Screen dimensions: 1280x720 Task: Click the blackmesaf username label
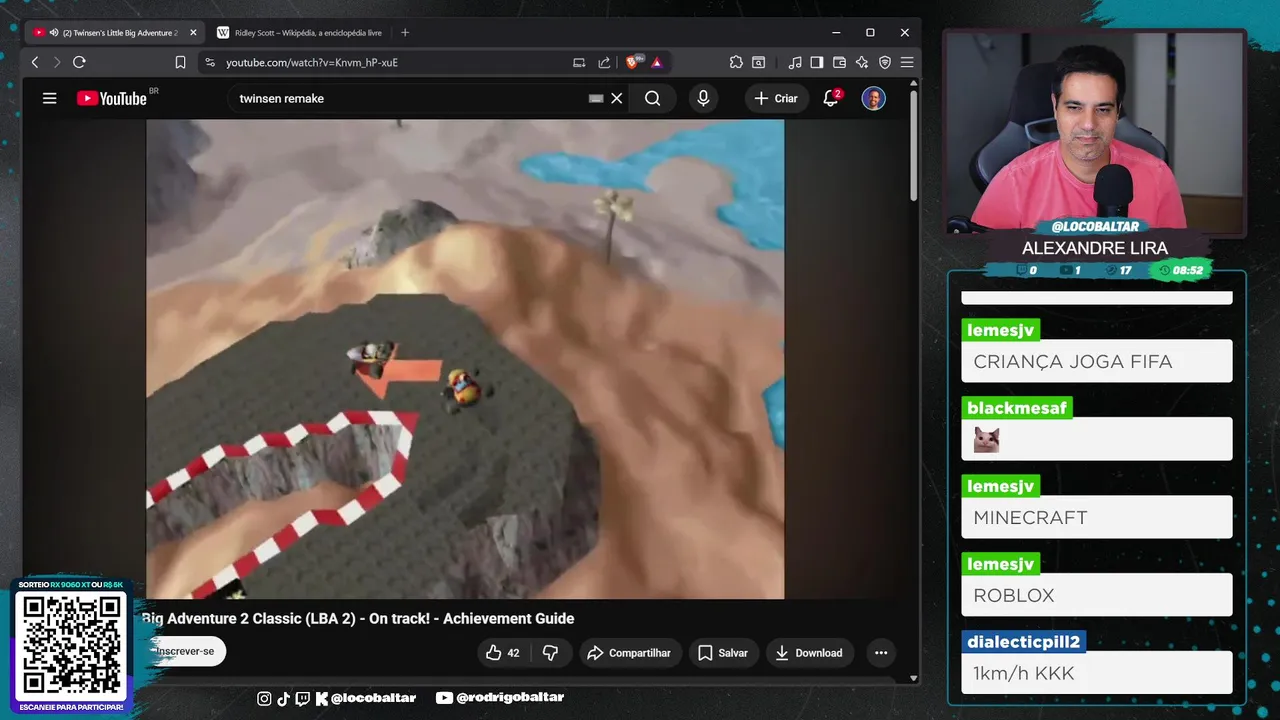click(1017, 408)
